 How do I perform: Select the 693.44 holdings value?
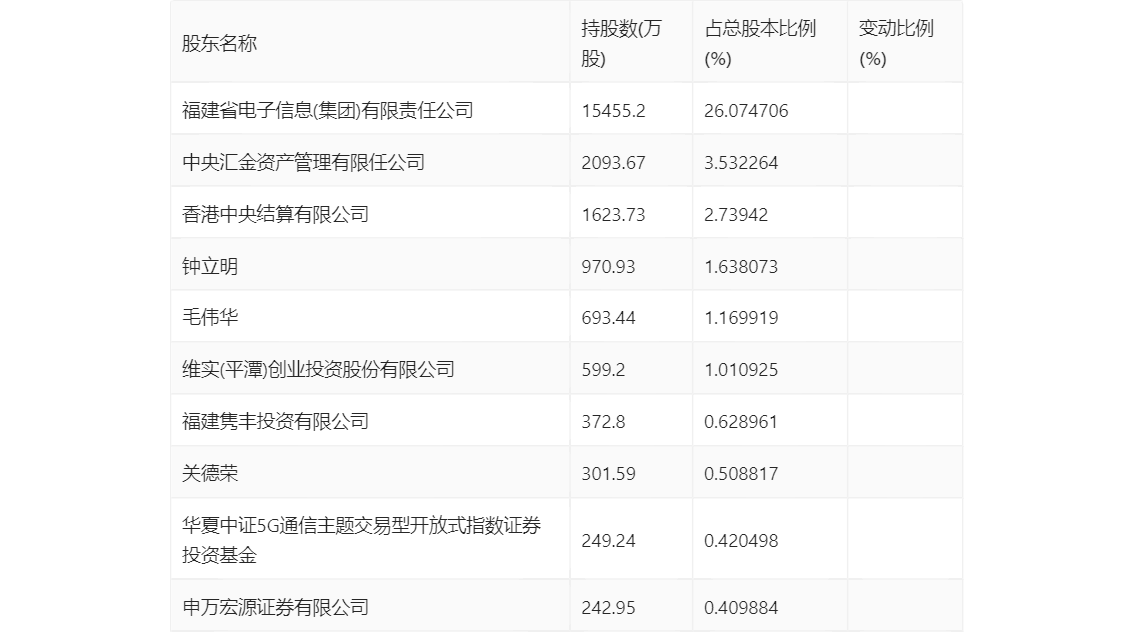click(608, 317)
